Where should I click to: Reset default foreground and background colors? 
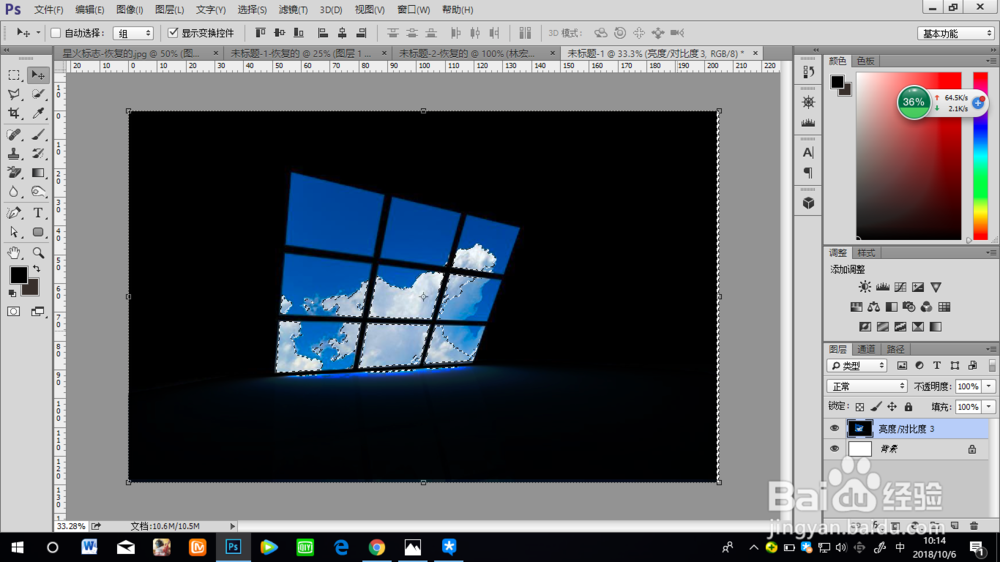tap(12, 293)
